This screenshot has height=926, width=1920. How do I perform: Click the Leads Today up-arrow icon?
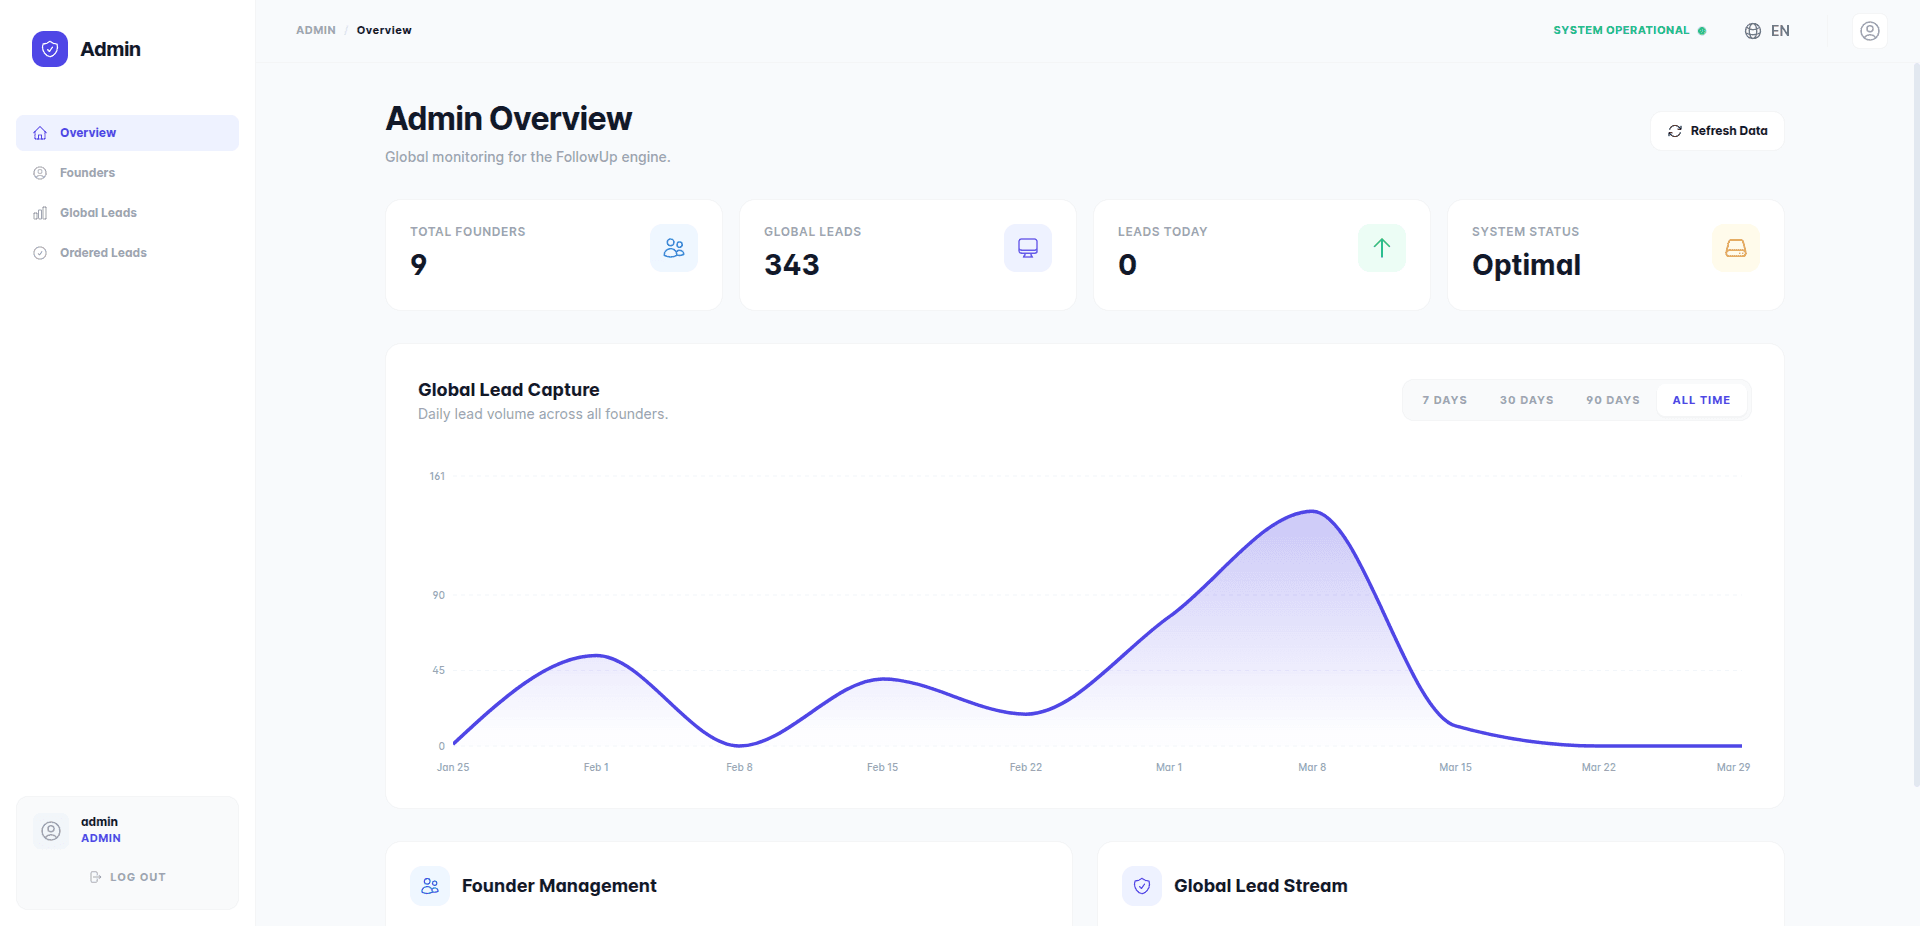[1382, 248]
